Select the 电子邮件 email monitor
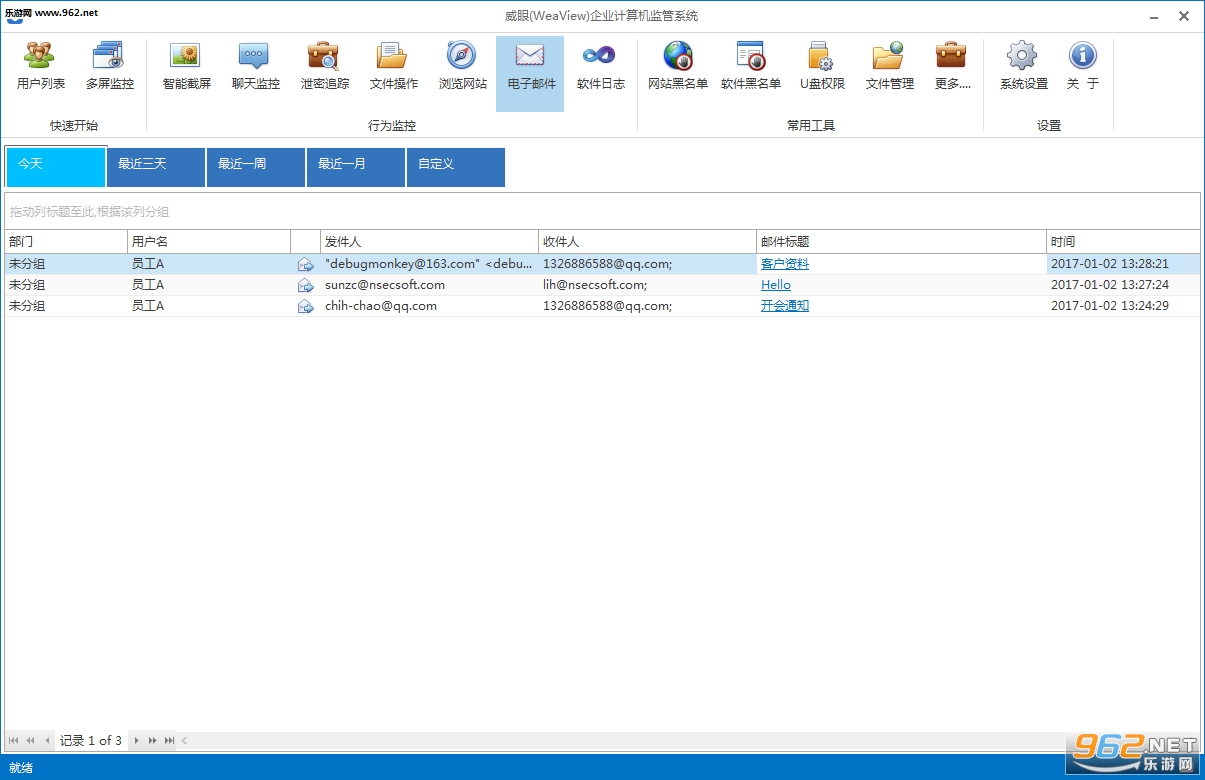Image resolution: width=1205 pixels, height=780 pixels. 530,73
